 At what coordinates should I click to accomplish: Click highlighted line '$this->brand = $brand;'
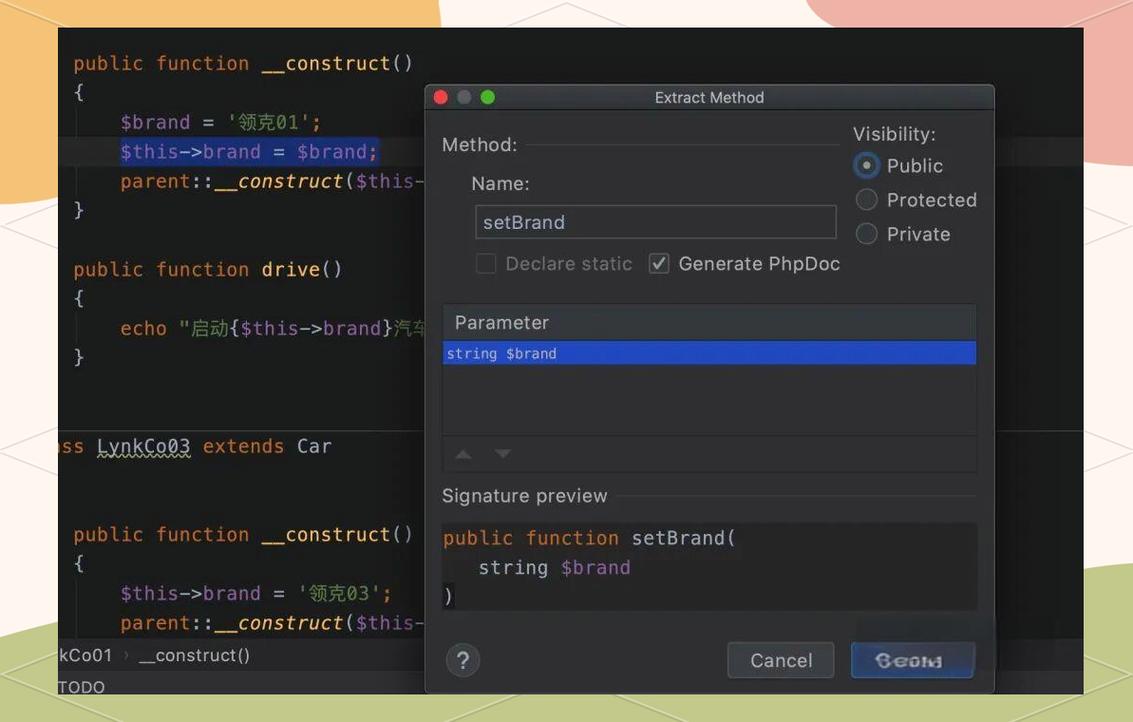click(249, 152)
